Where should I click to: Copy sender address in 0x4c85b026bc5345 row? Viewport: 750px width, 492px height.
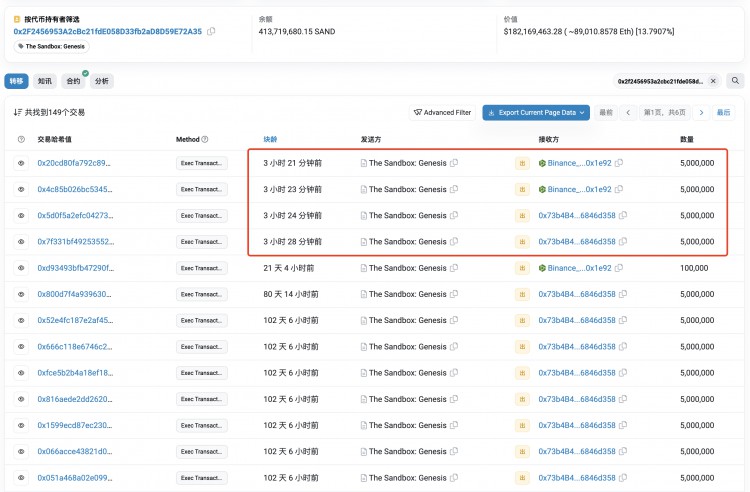coord(454,189)
